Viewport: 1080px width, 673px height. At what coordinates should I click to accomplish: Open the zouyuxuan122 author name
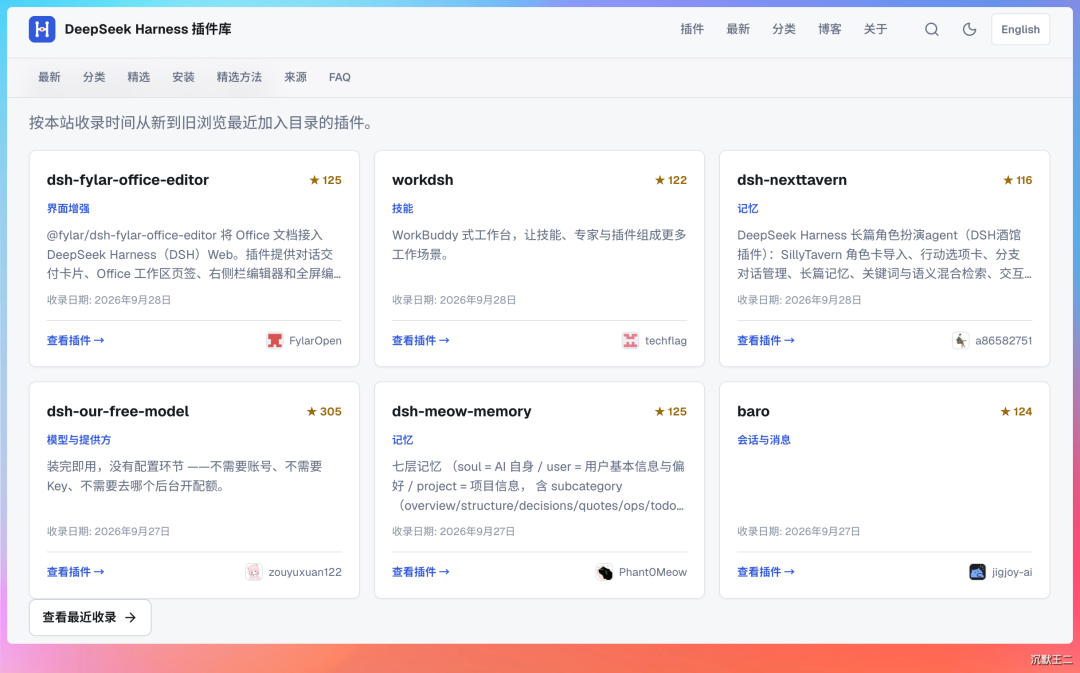tap(304, 572)
